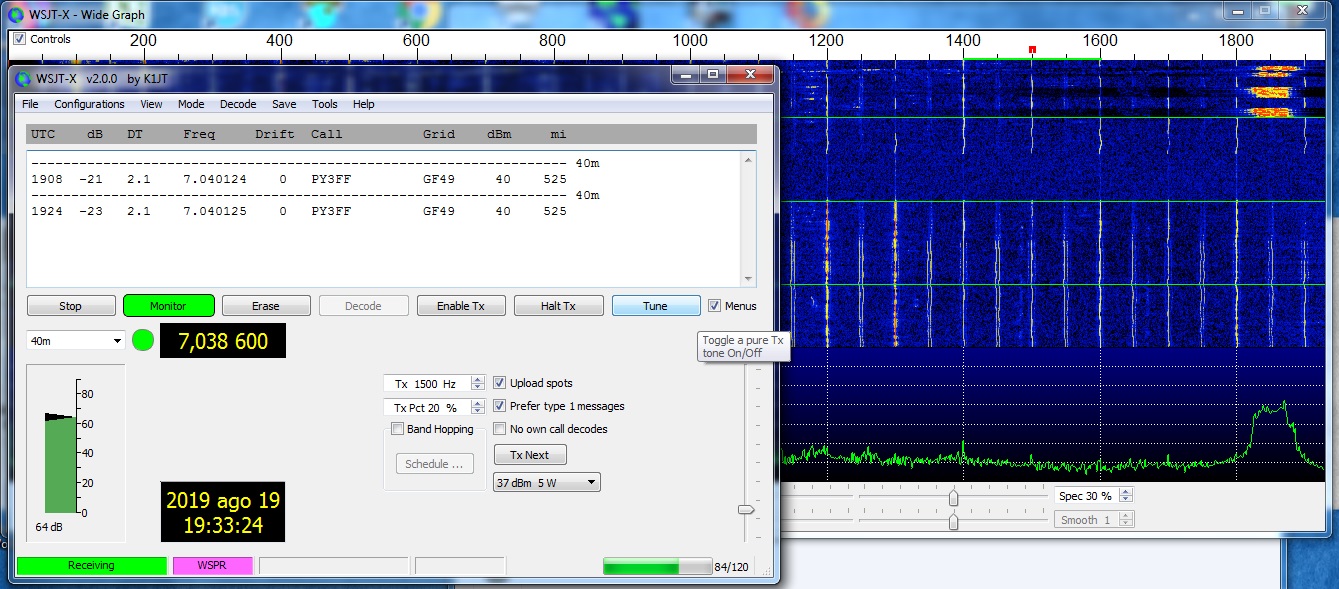Click the Enable Tx button

pyautogui.click(x=461, y=306)
